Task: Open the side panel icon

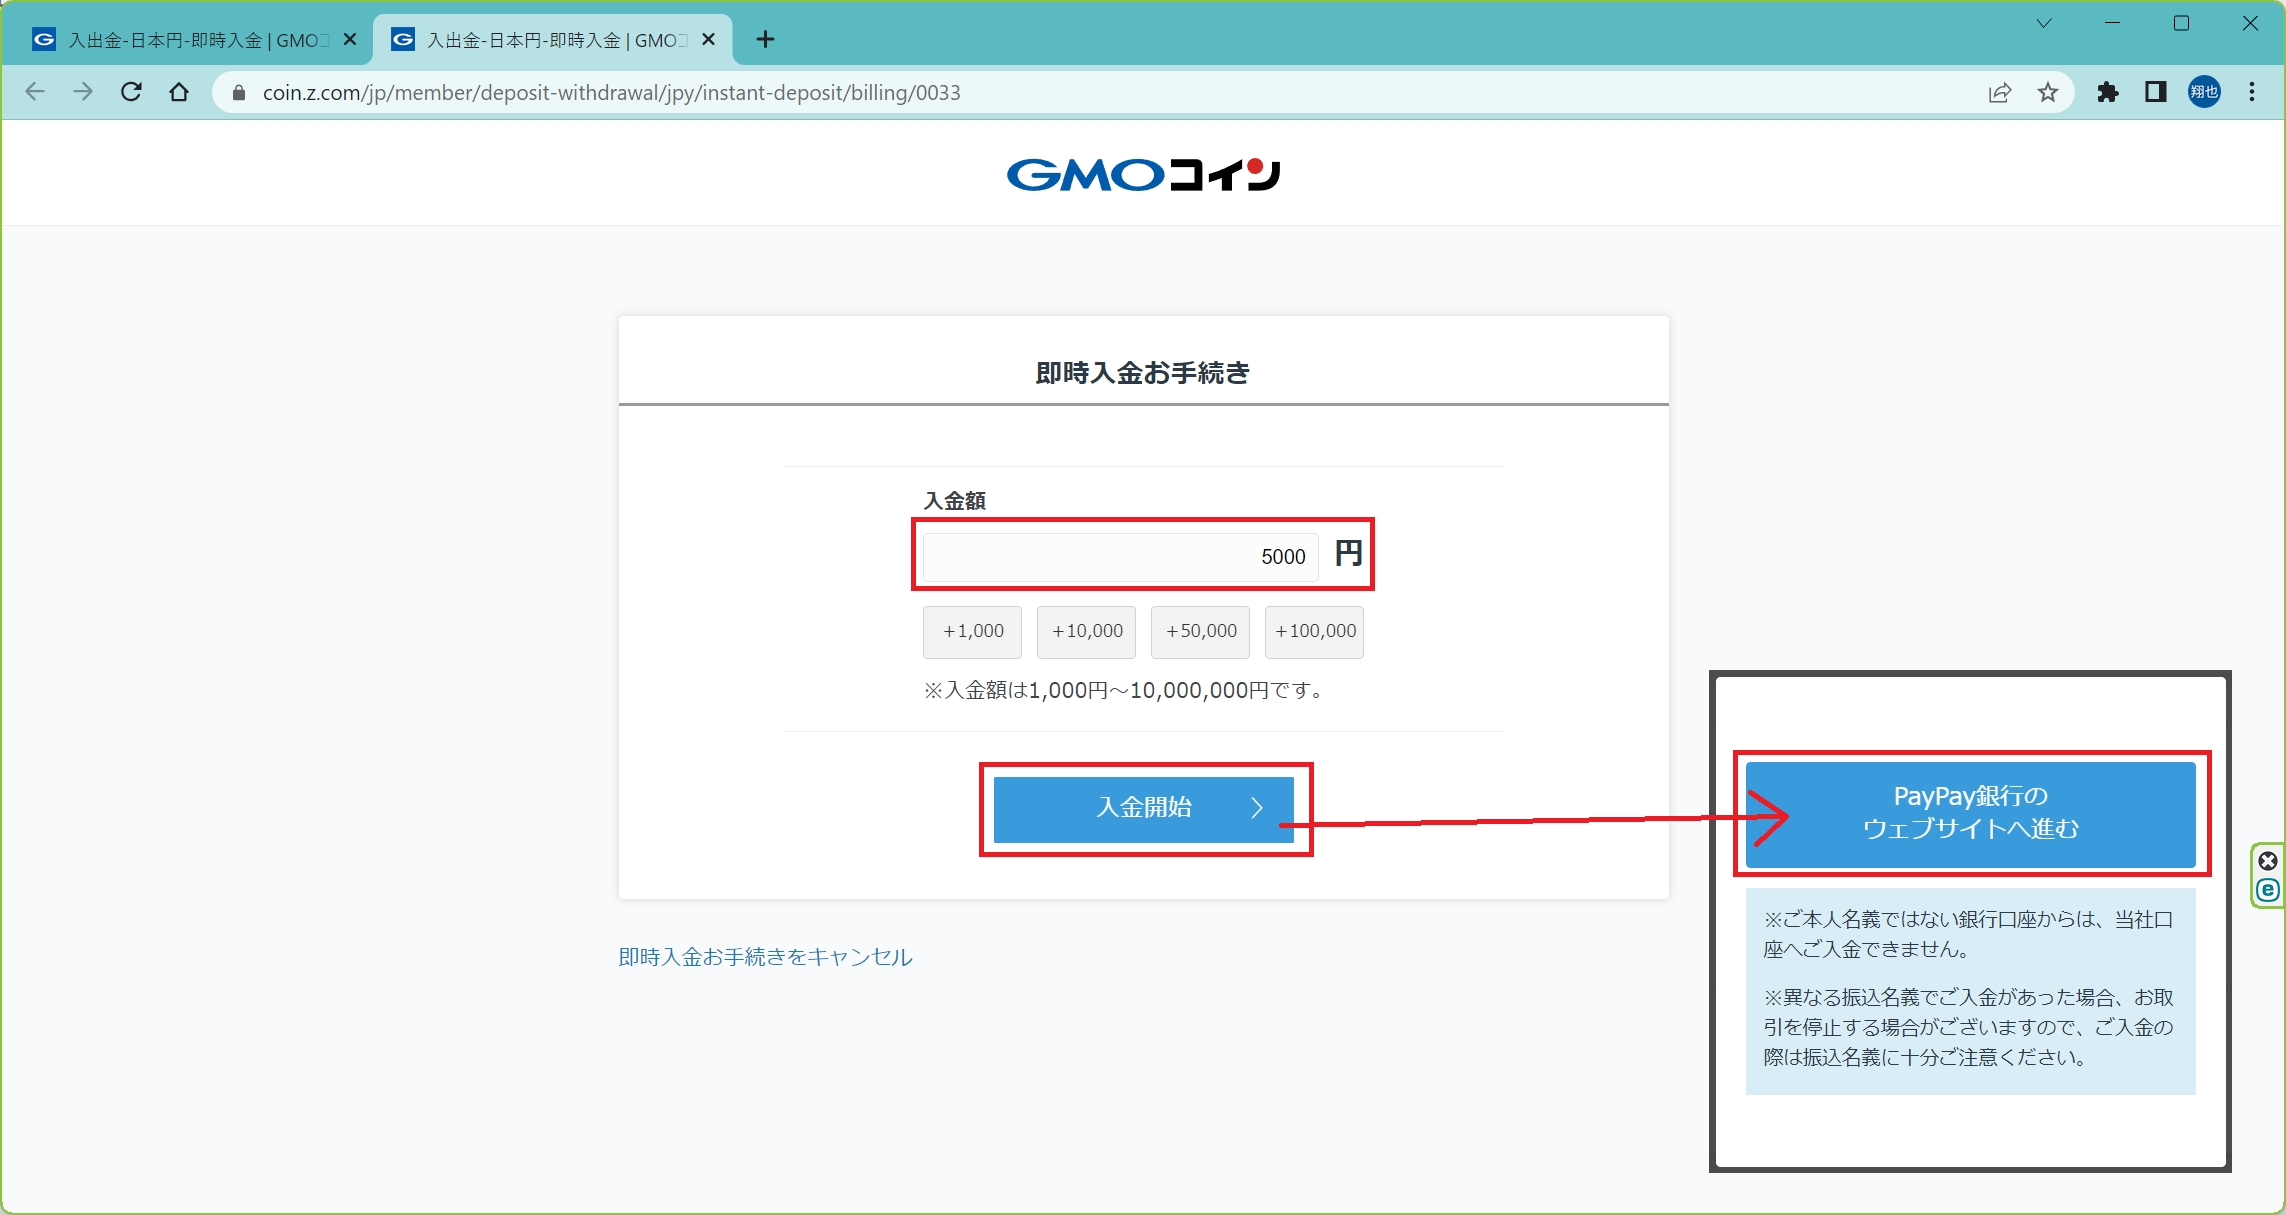Action: pos(2155,92)
